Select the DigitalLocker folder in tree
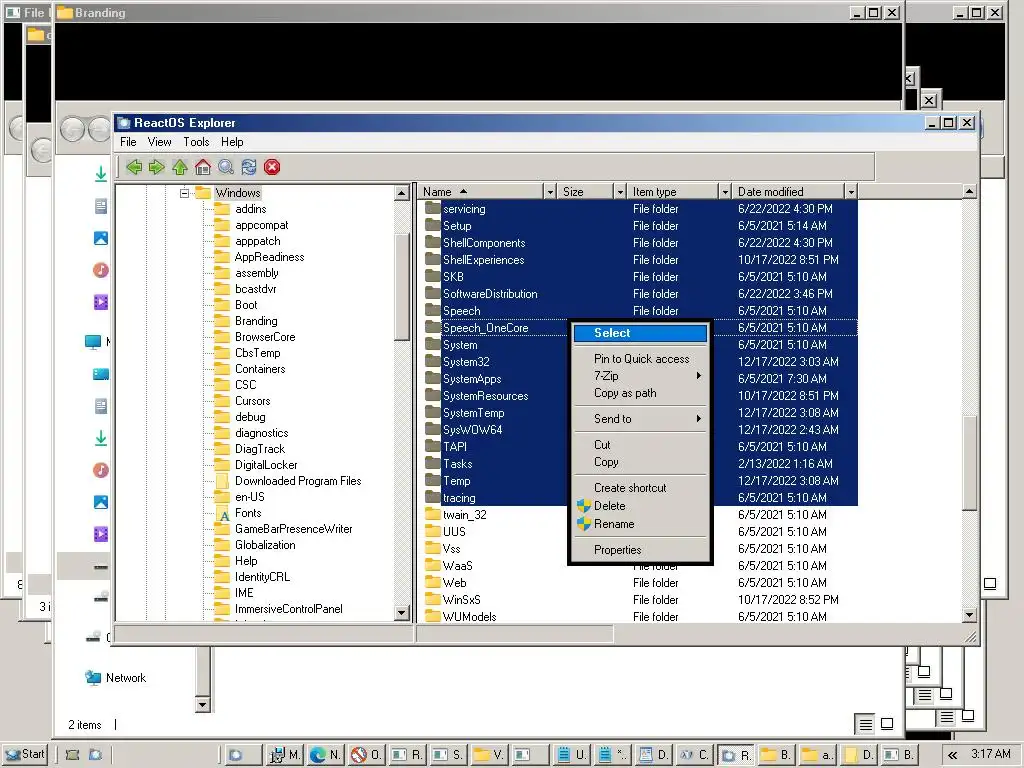This screenshot has height=768, width=1024. pyautogui.click(x=266, y=465)
